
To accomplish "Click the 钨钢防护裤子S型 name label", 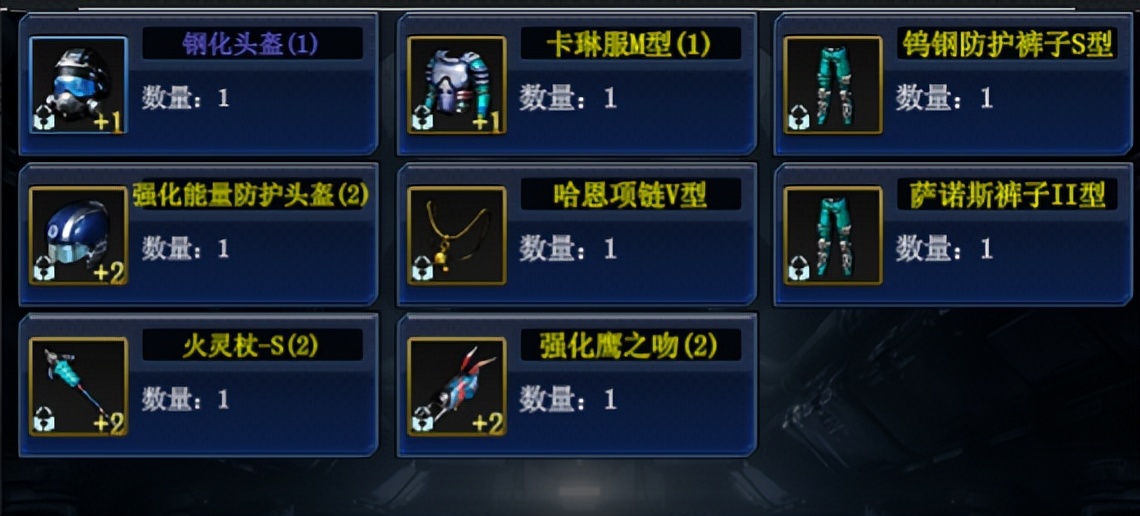I will coord(1007,44).
